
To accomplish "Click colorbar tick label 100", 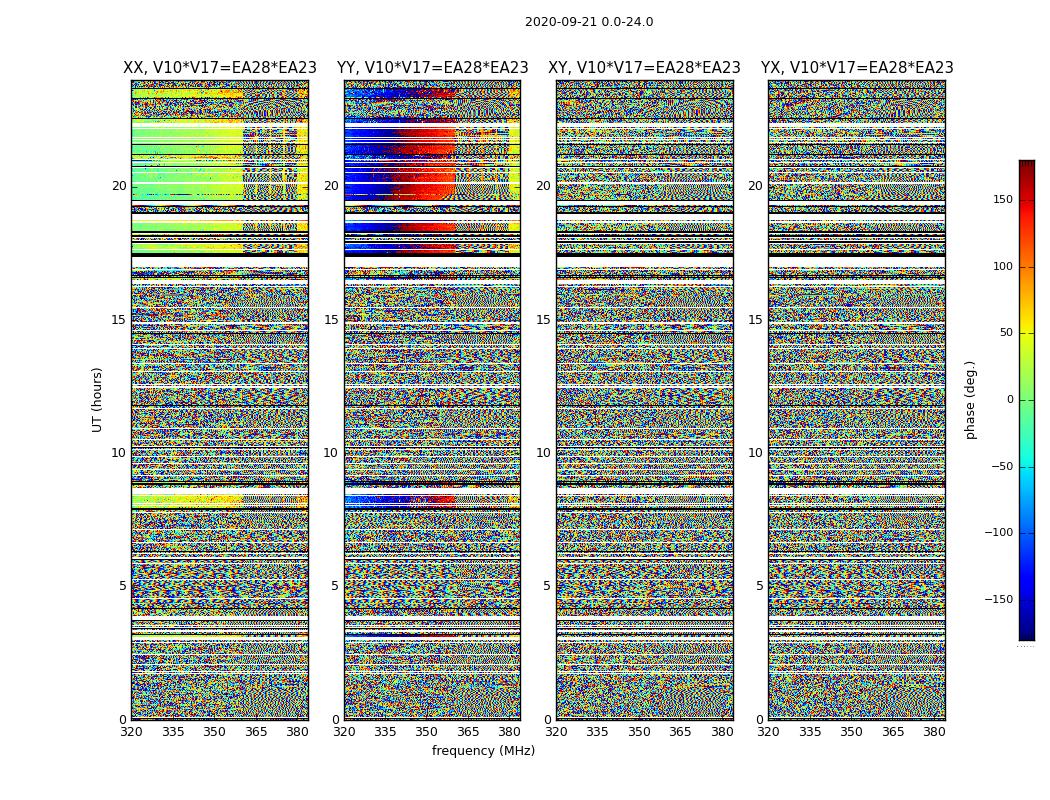I will coord(1003,266).
